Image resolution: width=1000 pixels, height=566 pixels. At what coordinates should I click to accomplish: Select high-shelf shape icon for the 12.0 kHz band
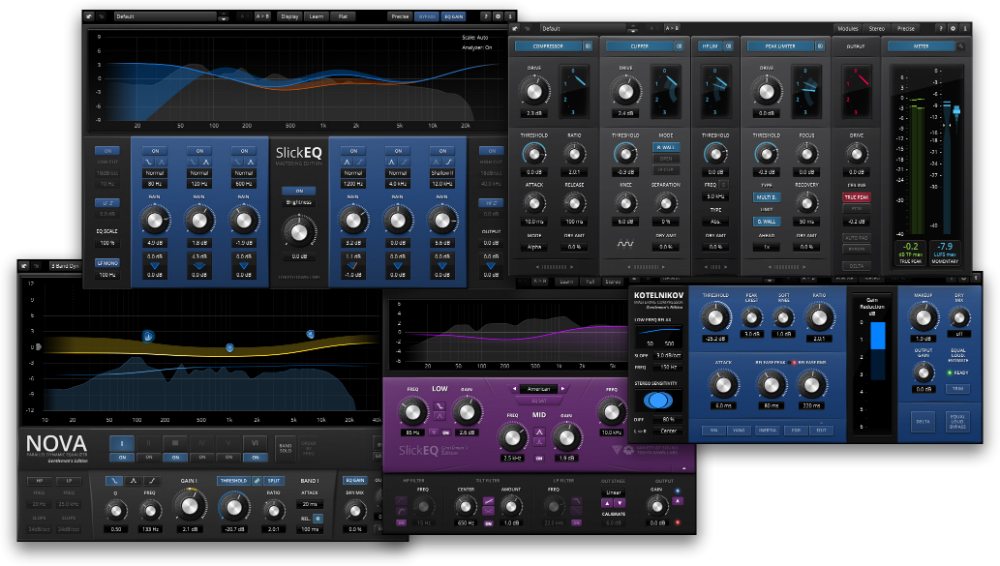tap(448, 162)
